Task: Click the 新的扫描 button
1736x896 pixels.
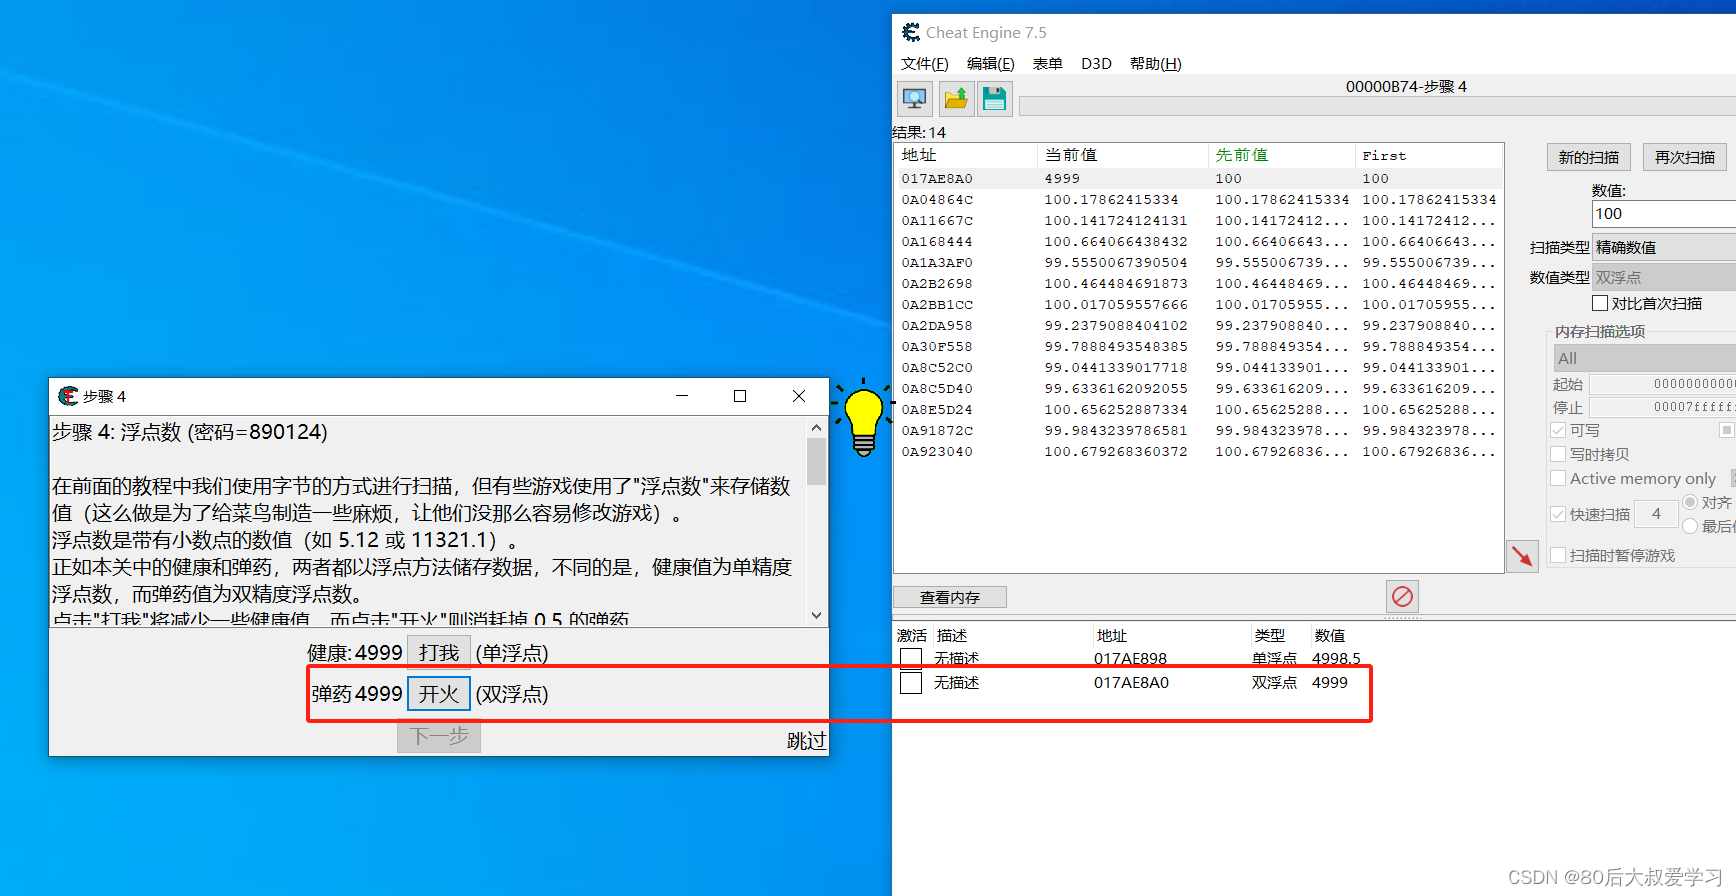Action: point(1588,157)
